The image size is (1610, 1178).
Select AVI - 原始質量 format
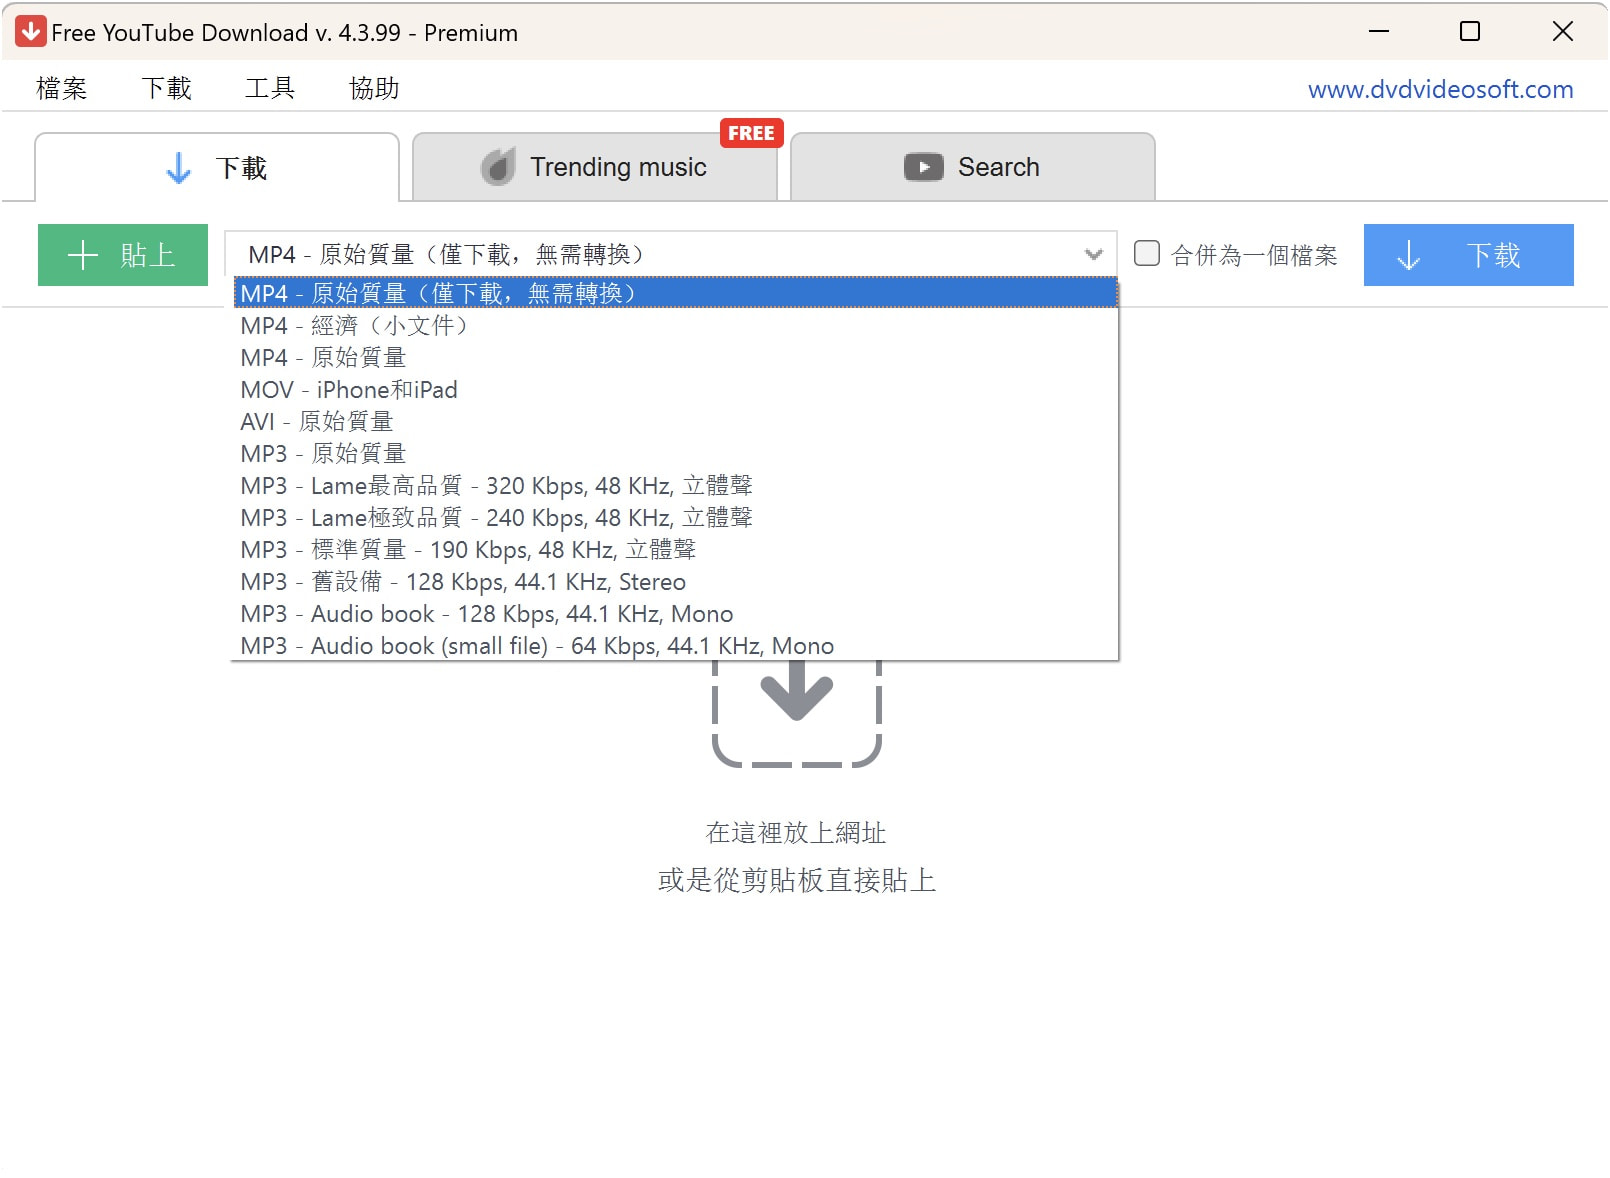tap(675, 421)
